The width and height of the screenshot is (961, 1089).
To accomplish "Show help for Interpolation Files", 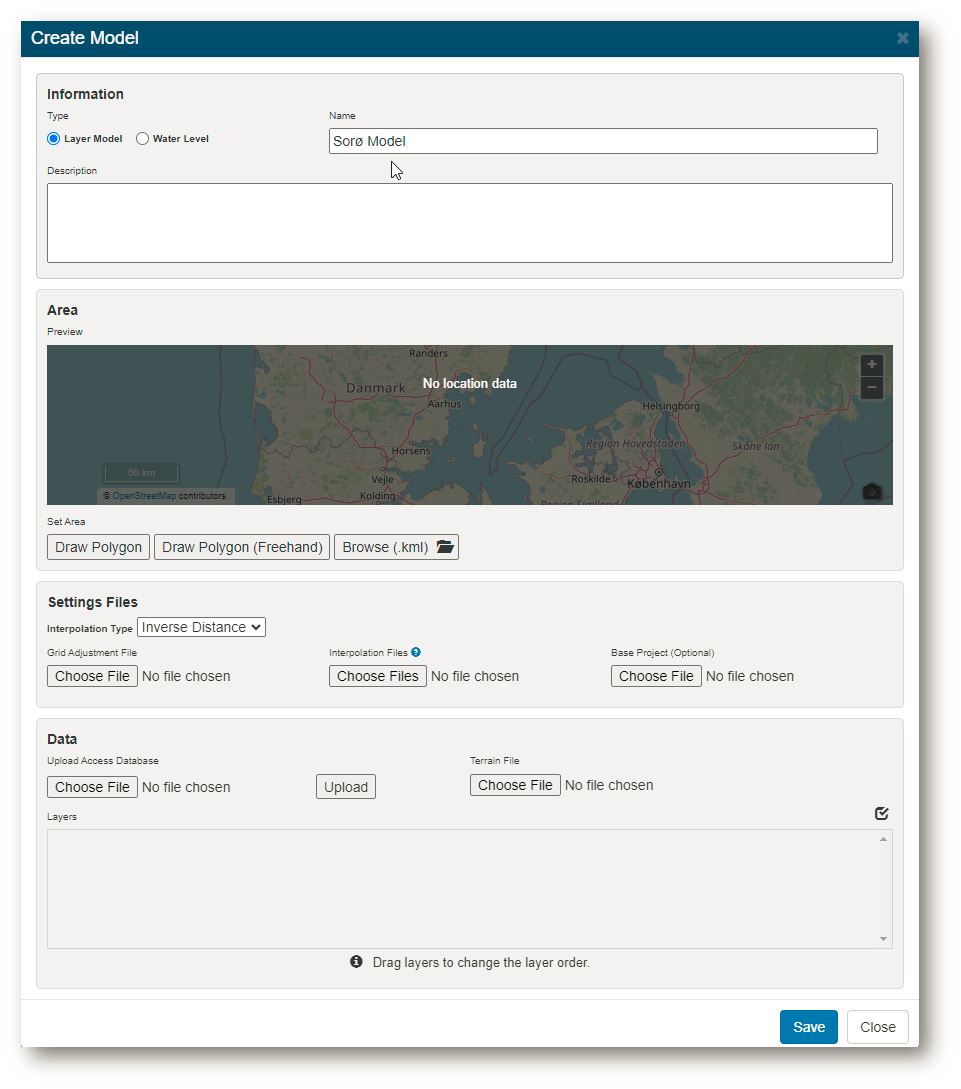I will pyautogui.click(x=416, y=652).
